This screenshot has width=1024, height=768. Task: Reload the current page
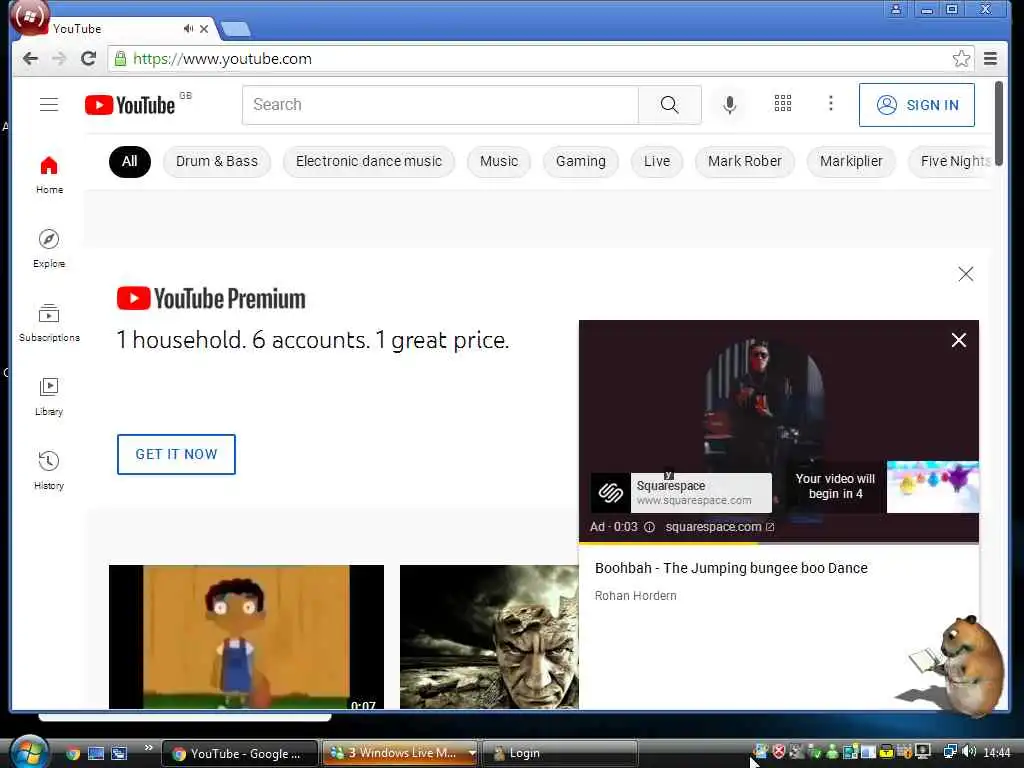pyautogui.click(x=88, y=59)
